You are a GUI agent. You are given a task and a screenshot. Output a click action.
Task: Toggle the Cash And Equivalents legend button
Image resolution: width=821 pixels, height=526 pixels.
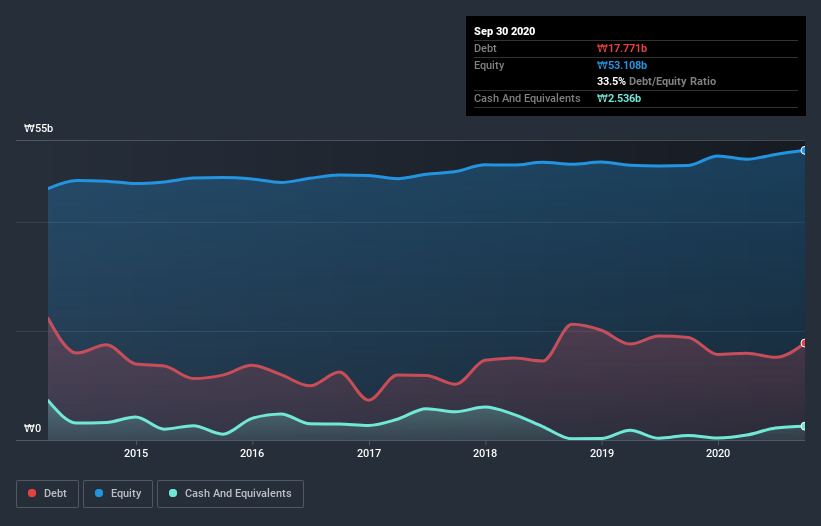230,494
